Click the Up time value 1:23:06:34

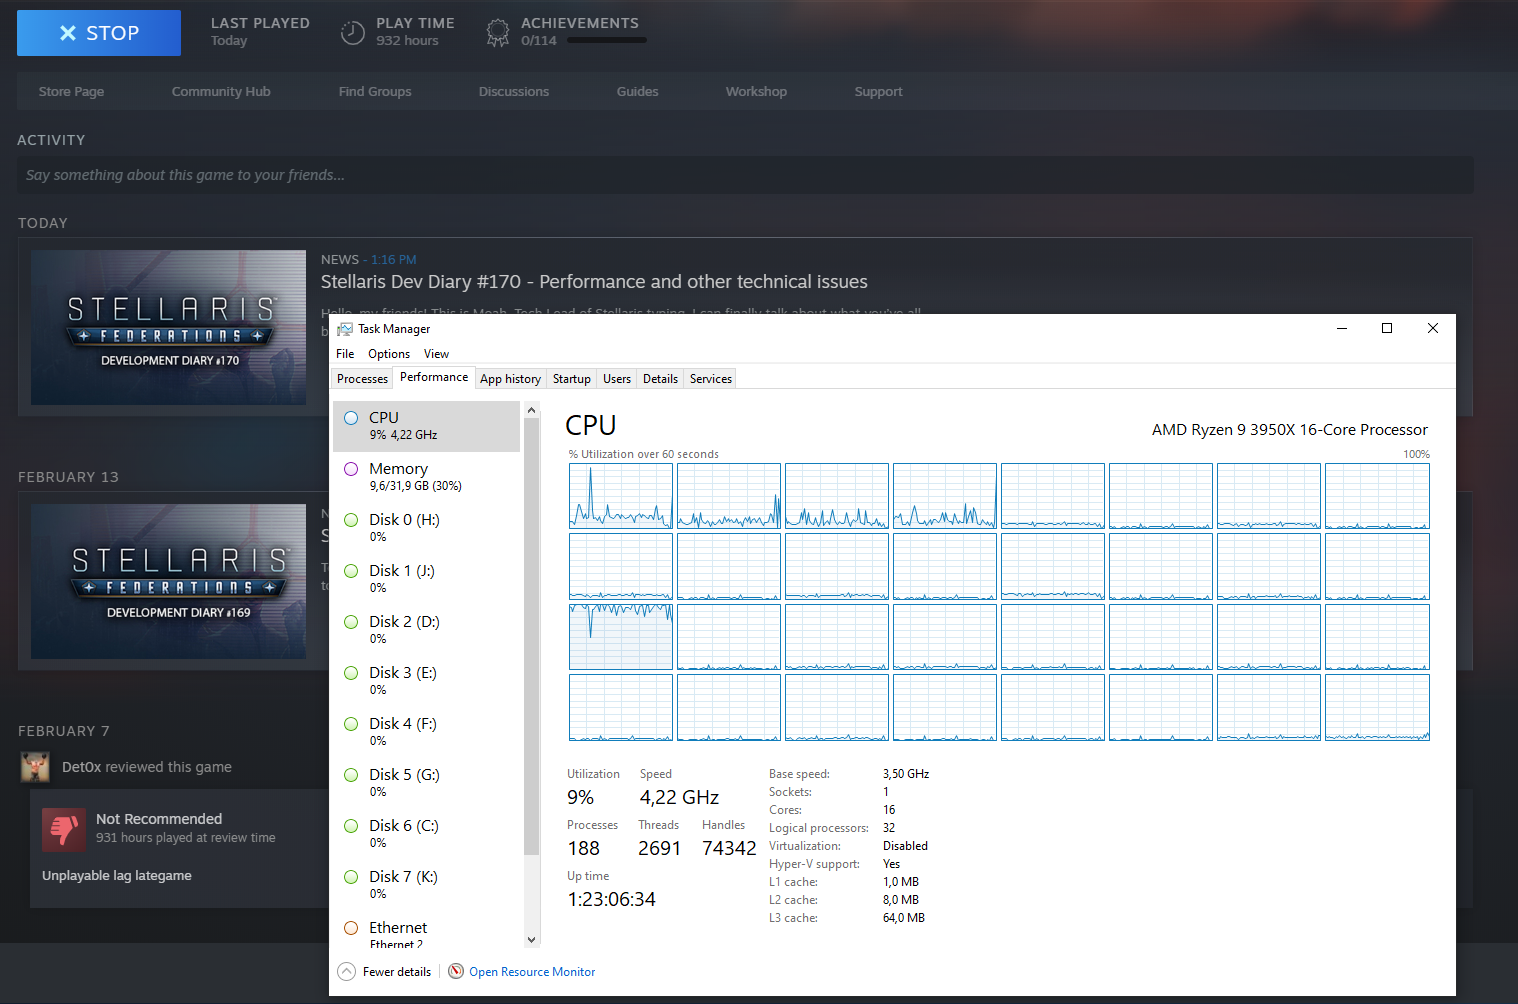click(612, 899)
